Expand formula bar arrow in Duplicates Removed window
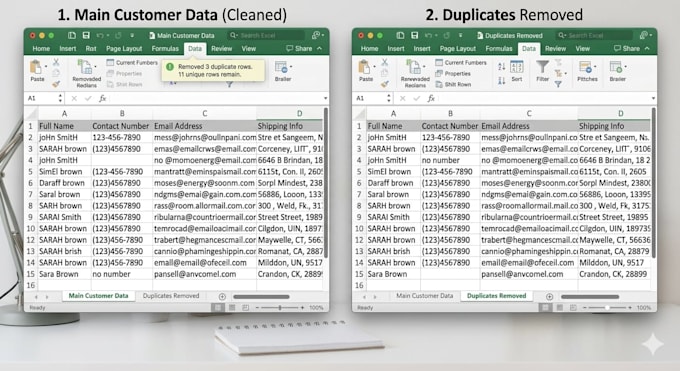 (653, 98)
